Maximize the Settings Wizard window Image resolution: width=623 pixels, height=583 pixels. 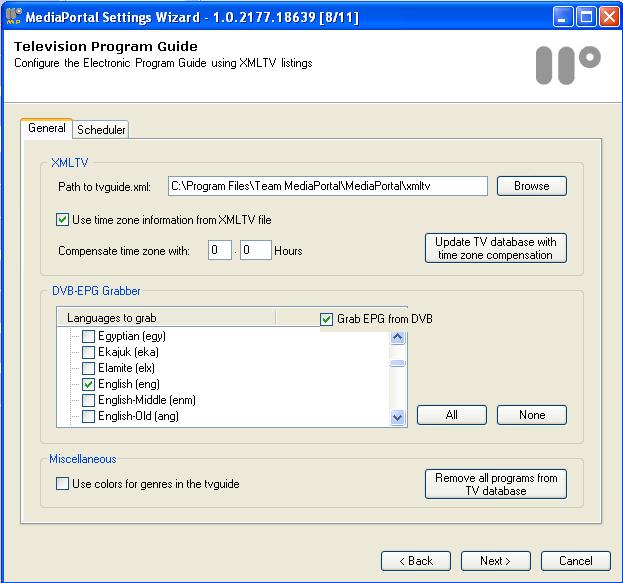point(586,17)
